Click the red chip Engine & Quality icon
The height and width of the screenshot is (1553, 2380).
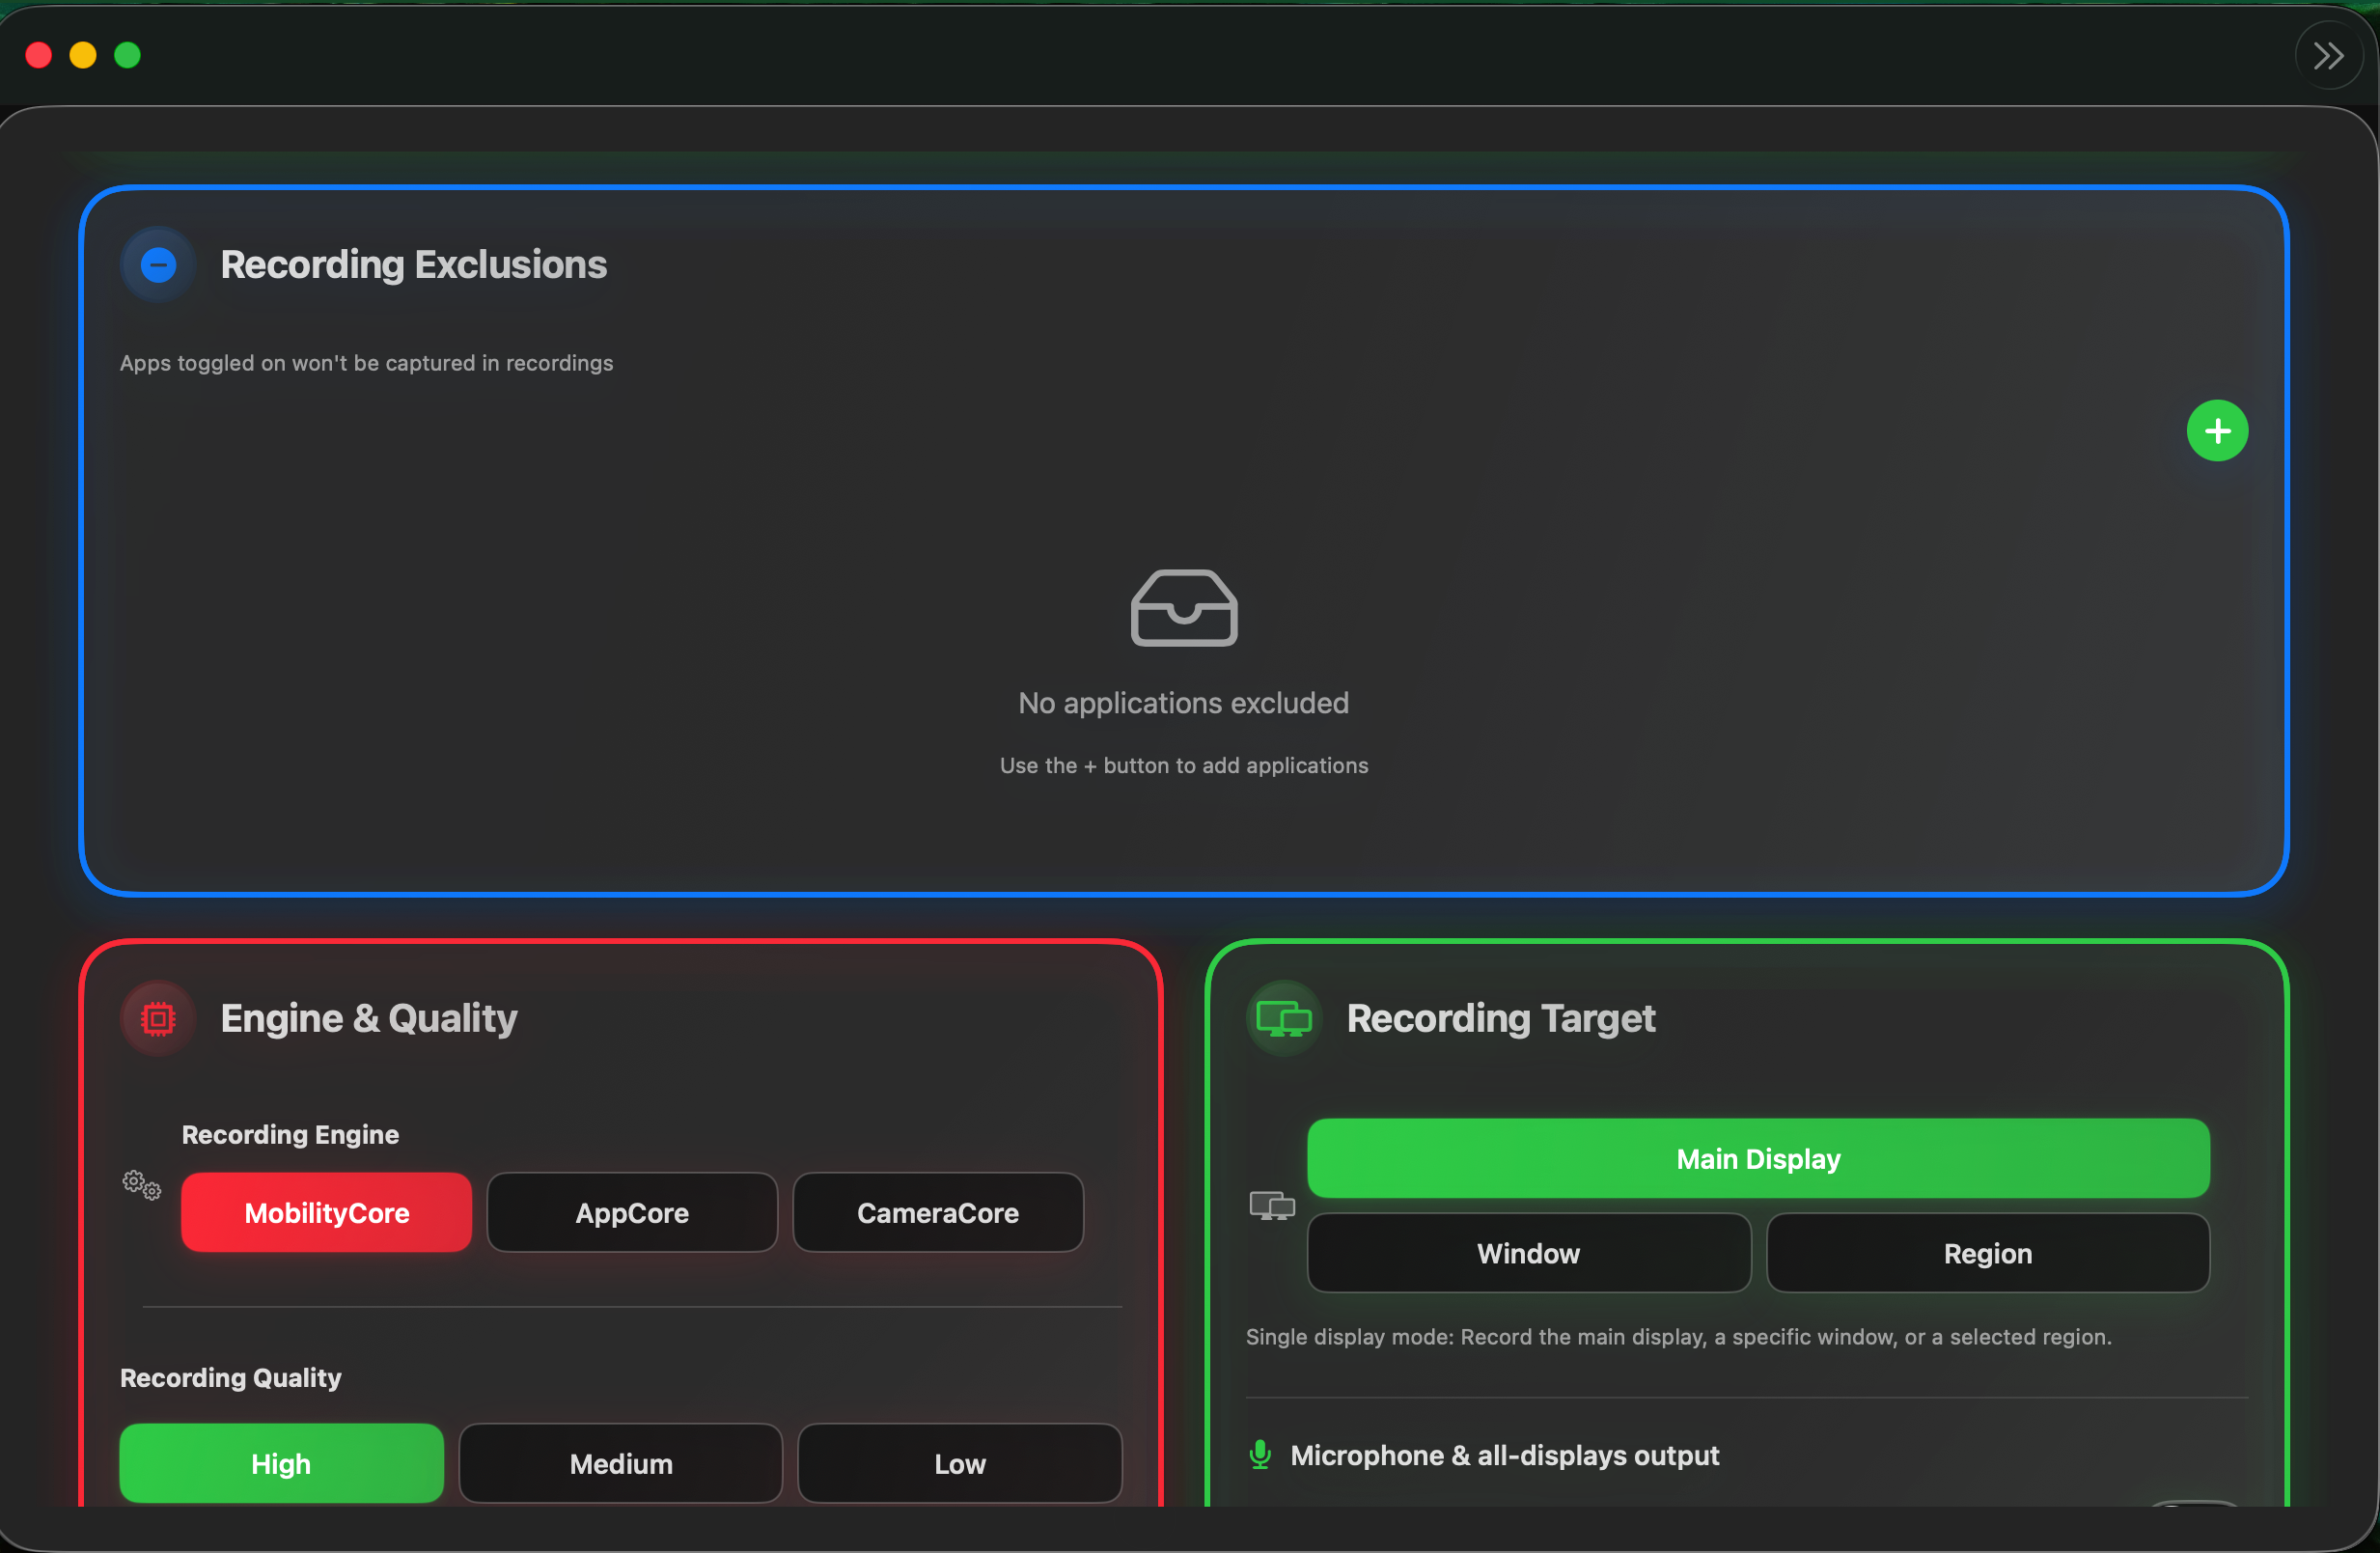click(158, 1019)
